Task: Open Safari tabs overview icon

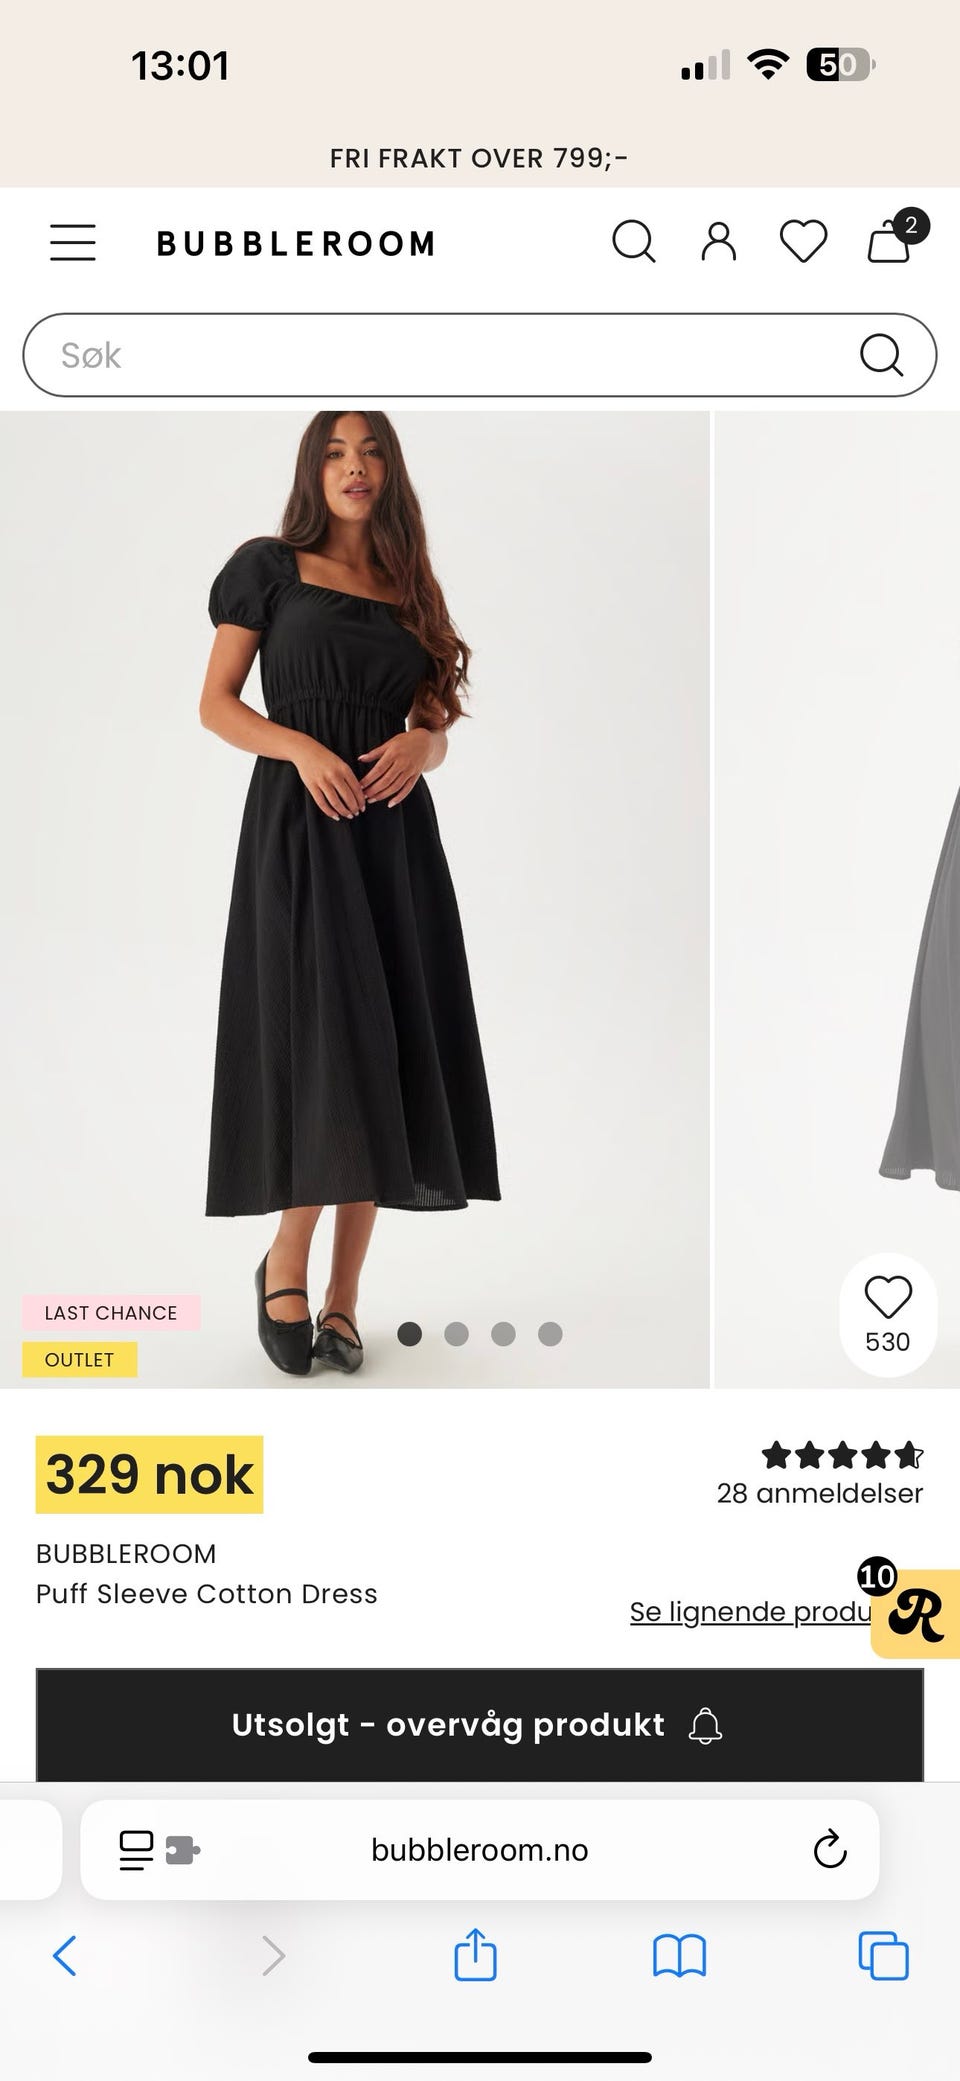Action: pyautogui.click(x=884, y=1955)
